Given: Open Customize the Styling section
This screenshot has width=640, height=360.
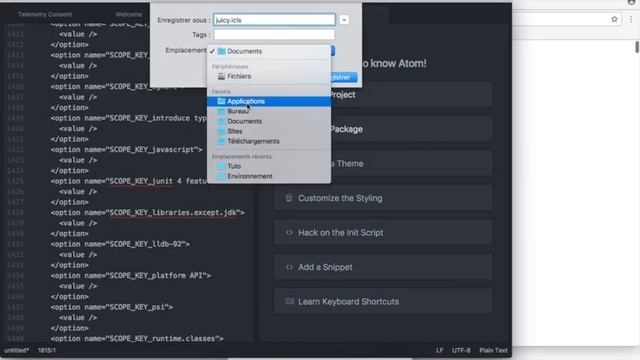Looking at the screenshot, I should (x=383, y=198).
